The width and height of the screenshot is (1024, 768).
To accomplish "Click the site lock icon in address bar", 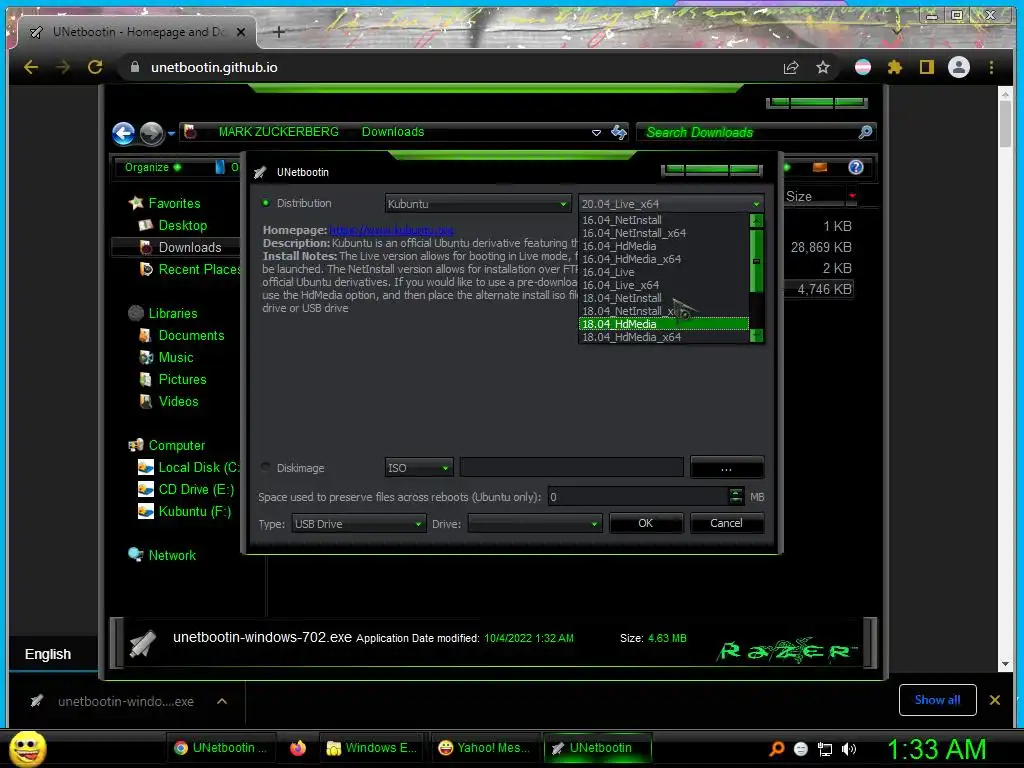I will point(135,67).
